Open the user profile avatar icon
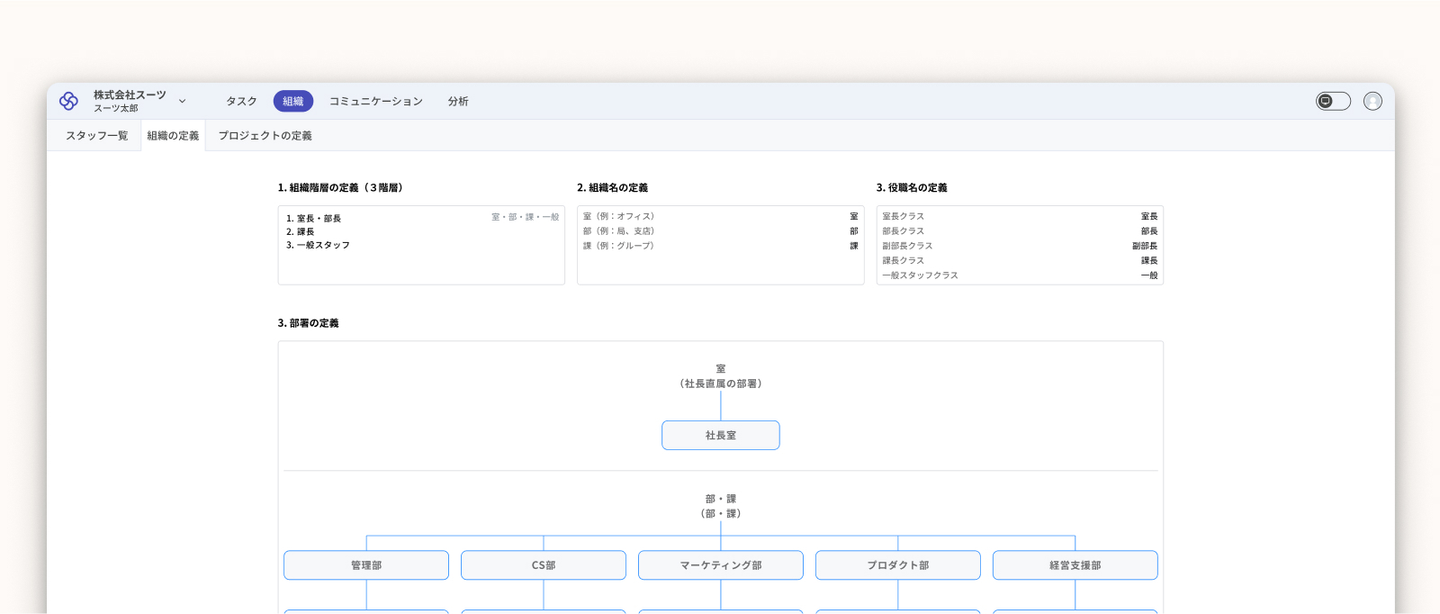 [x=1373, y=101]
